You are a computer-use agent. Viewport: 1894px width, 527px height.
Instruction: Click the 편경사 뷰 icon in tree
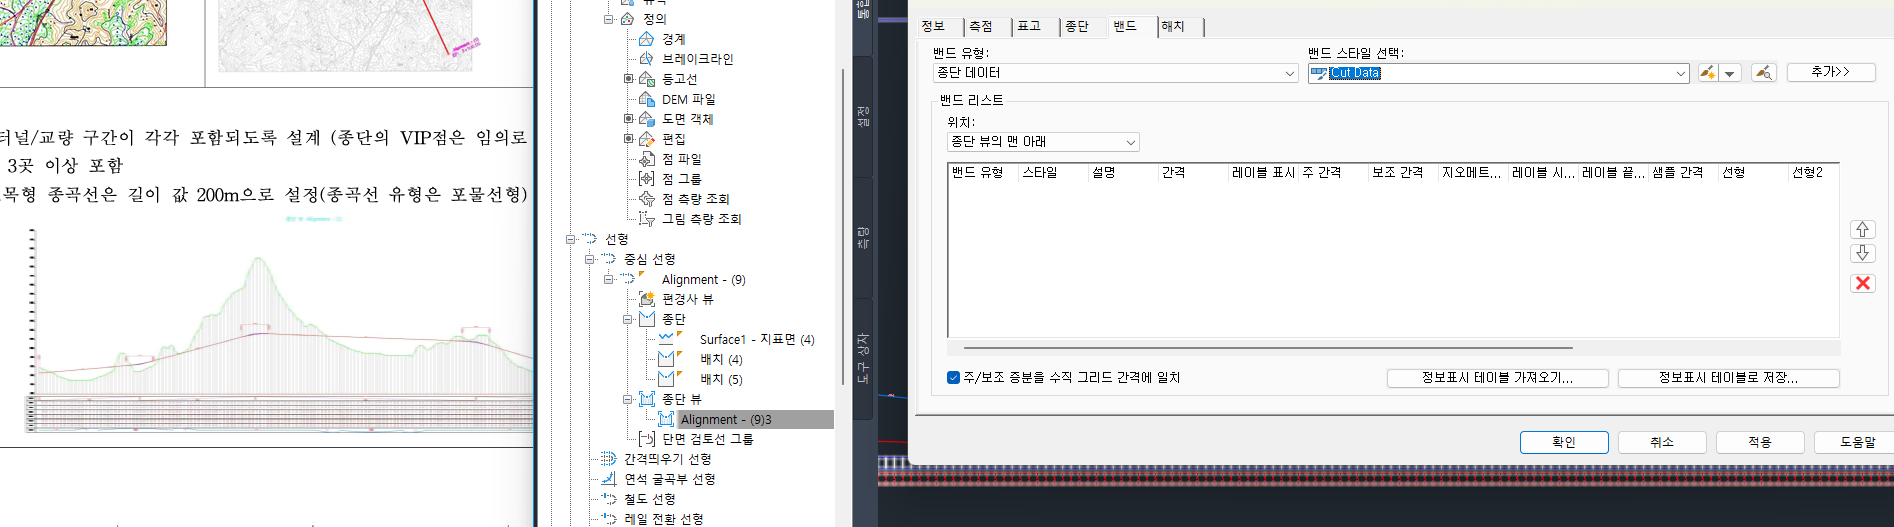(646, 299)
